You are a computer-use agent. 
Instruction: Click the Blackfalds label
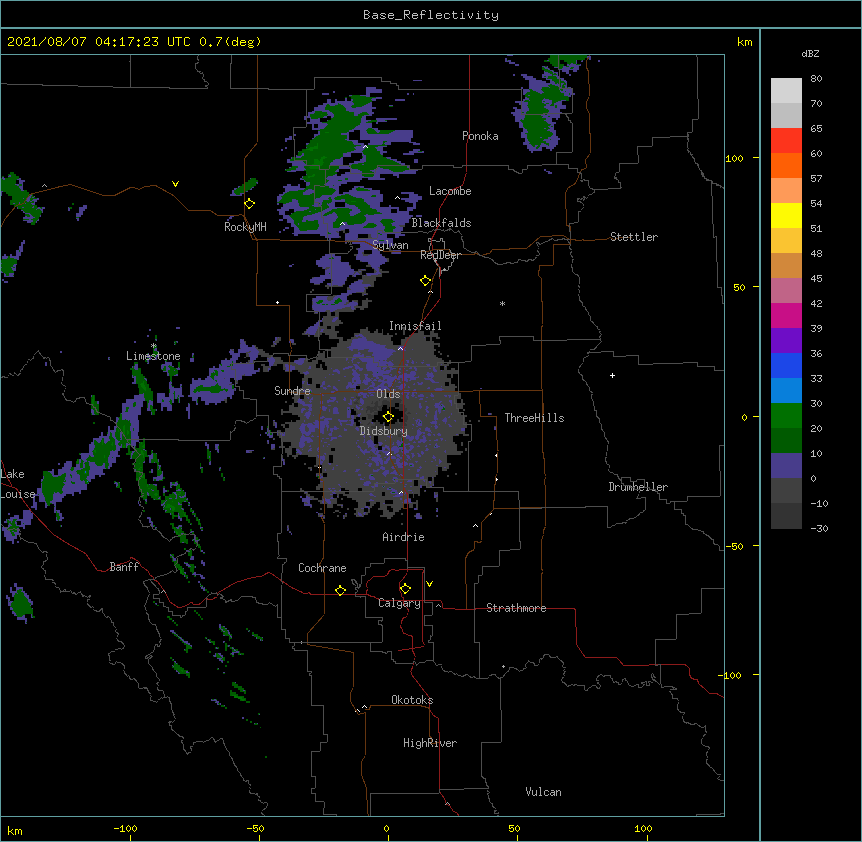[x=441, y=223]
